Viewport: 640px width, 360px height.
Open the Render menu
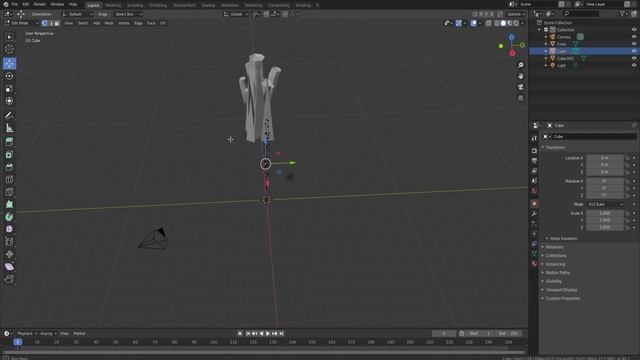pyautogui.click(x=40, y=4)
